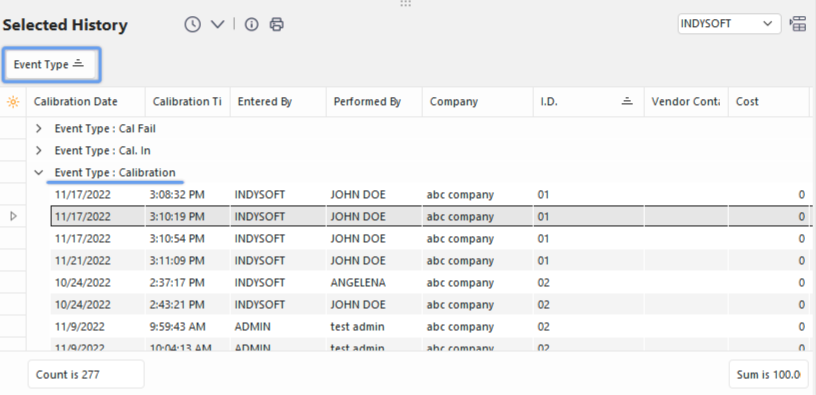Open the INDYSOFT layout dropdown
The image size is (816, 395).
coord(729,24)
